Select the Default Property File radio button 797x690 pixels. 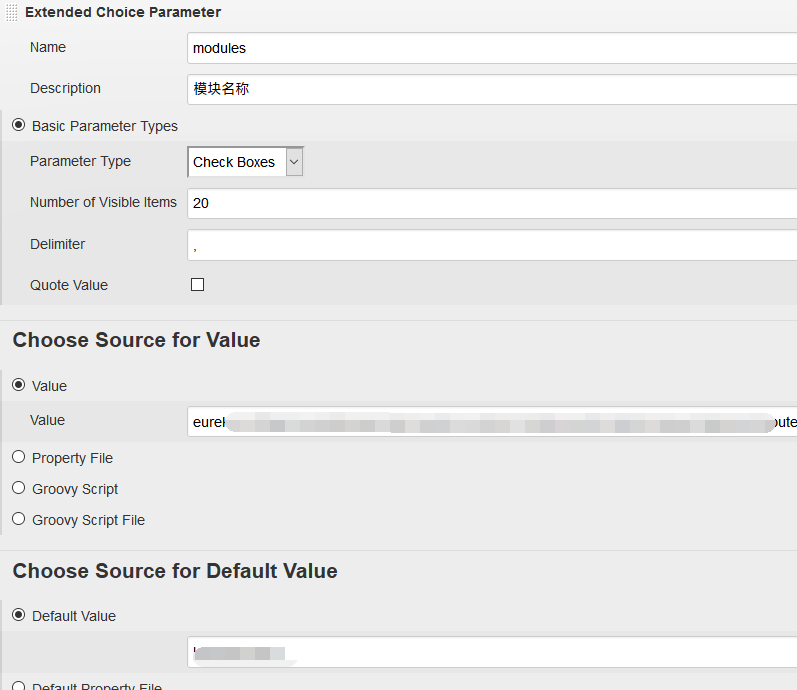click(x=18, y=686)
